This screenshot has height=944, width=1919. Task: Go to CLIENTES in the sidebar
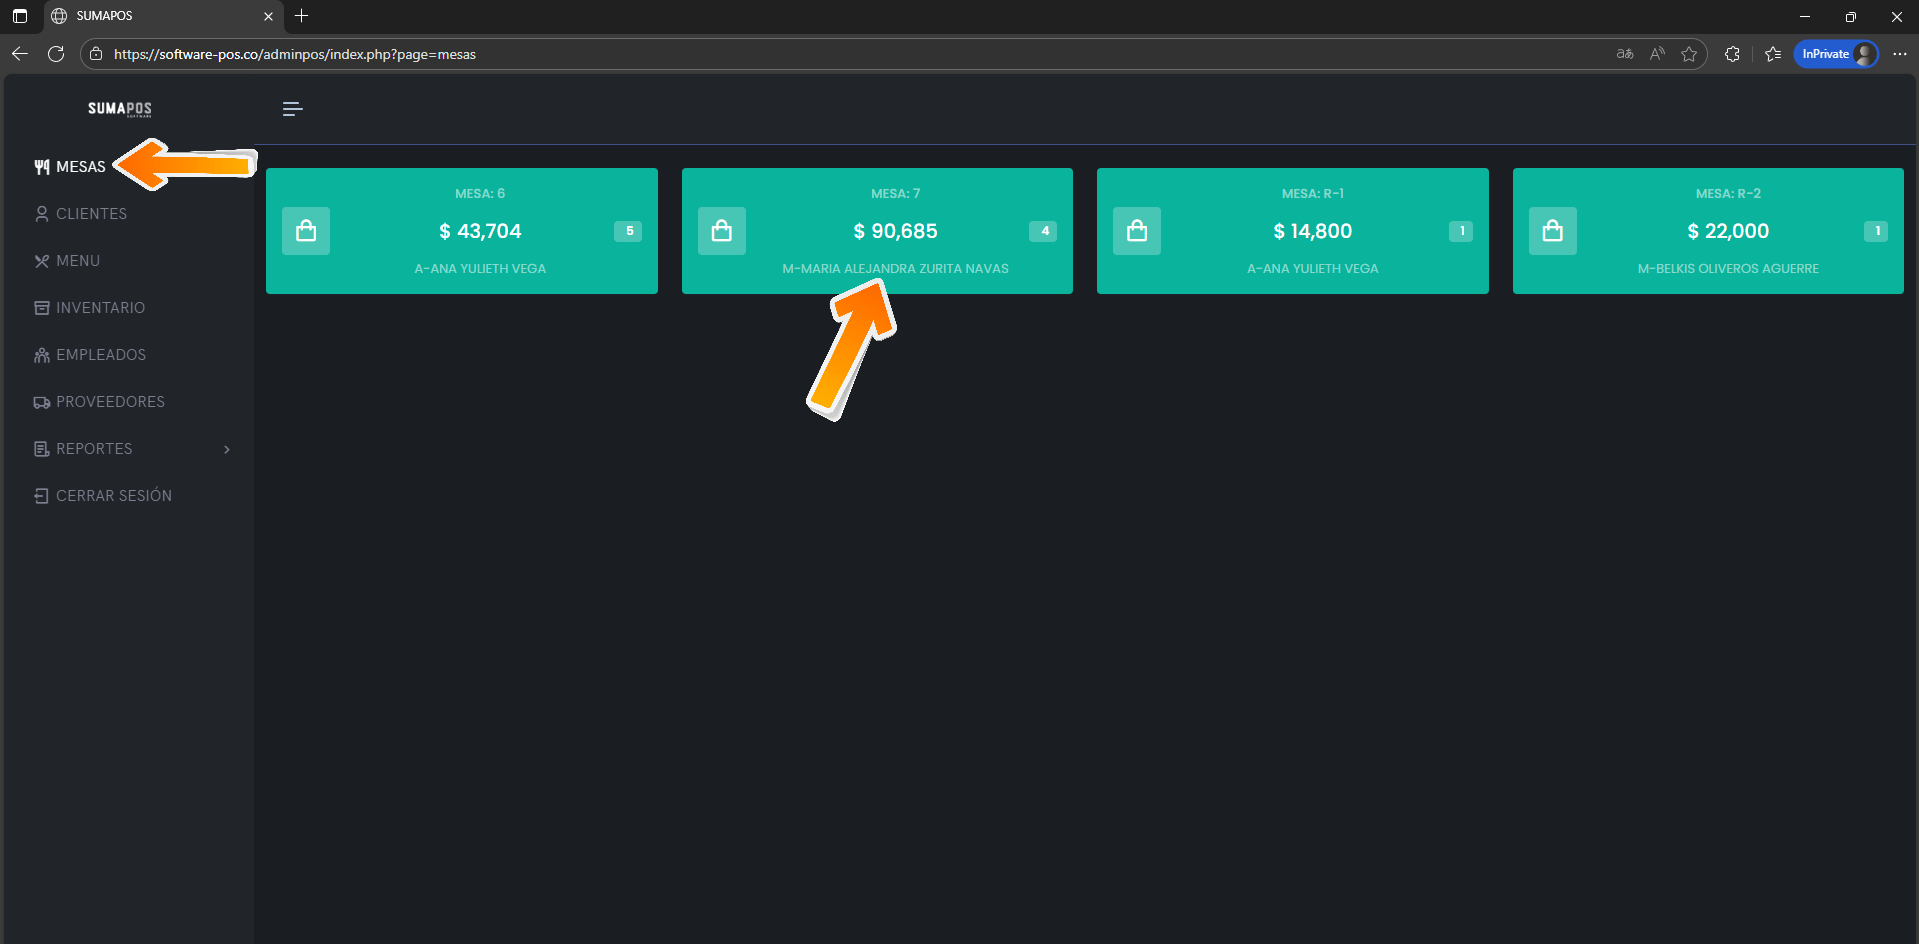pyautogui.click(x=91, y=214)
